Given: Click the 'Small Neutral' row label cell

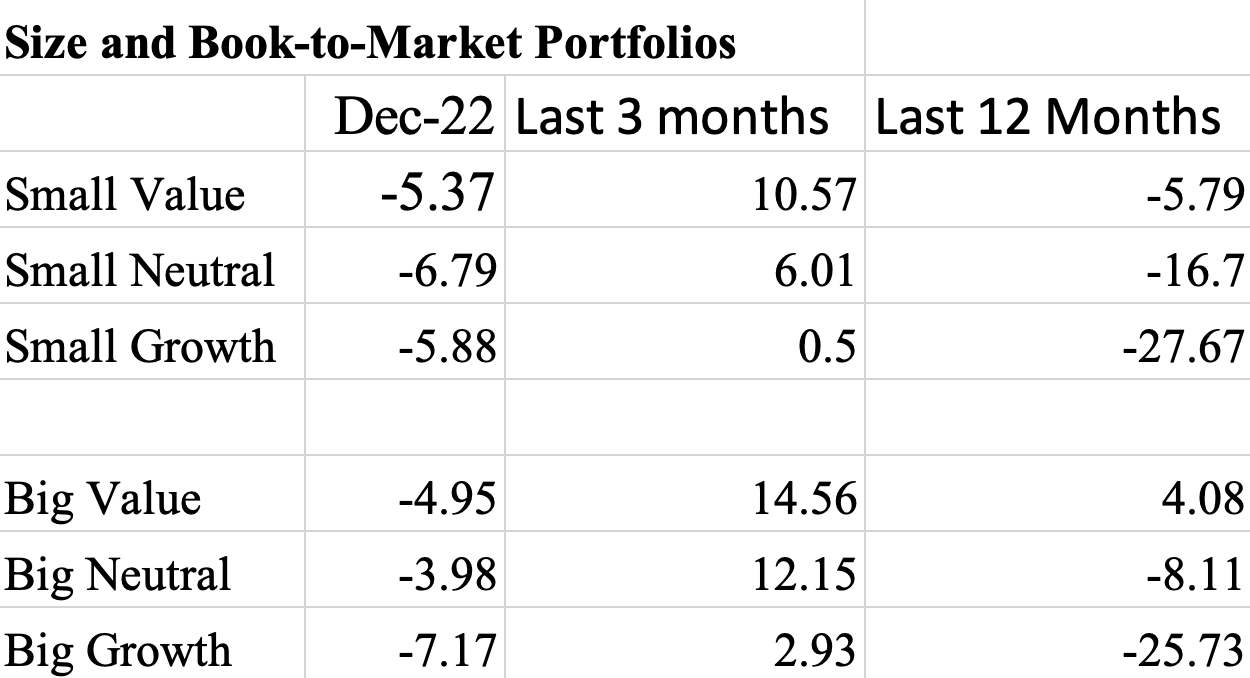Looking at the screenshot, I should 140,270.
